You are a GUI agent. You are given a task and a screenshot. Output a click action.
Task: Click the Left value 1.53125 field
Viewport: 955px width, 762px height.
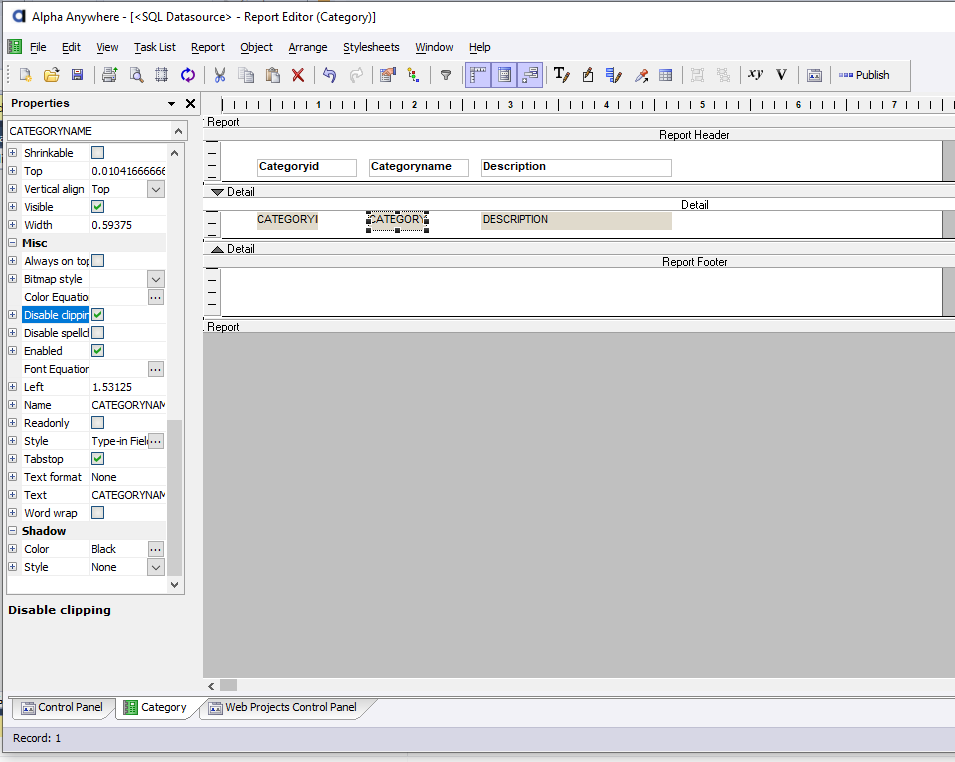128,387
